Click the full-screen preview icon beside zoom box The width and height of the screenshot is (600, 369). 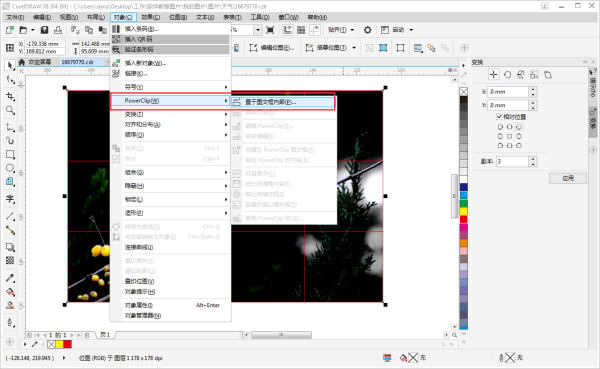(x=270, y=30)
